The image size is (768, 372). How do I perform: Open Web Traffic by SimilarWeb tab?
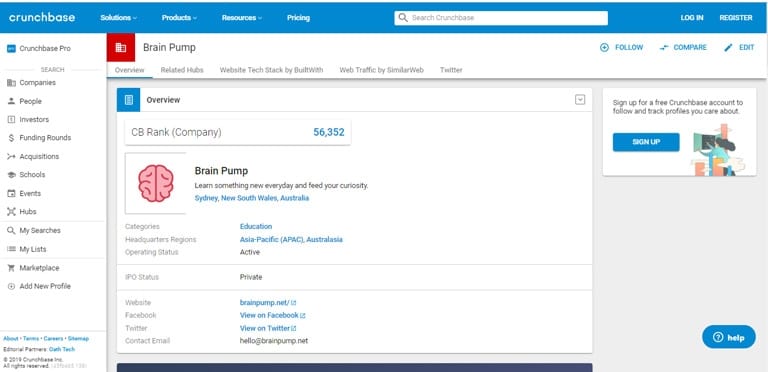pos(382,70)
